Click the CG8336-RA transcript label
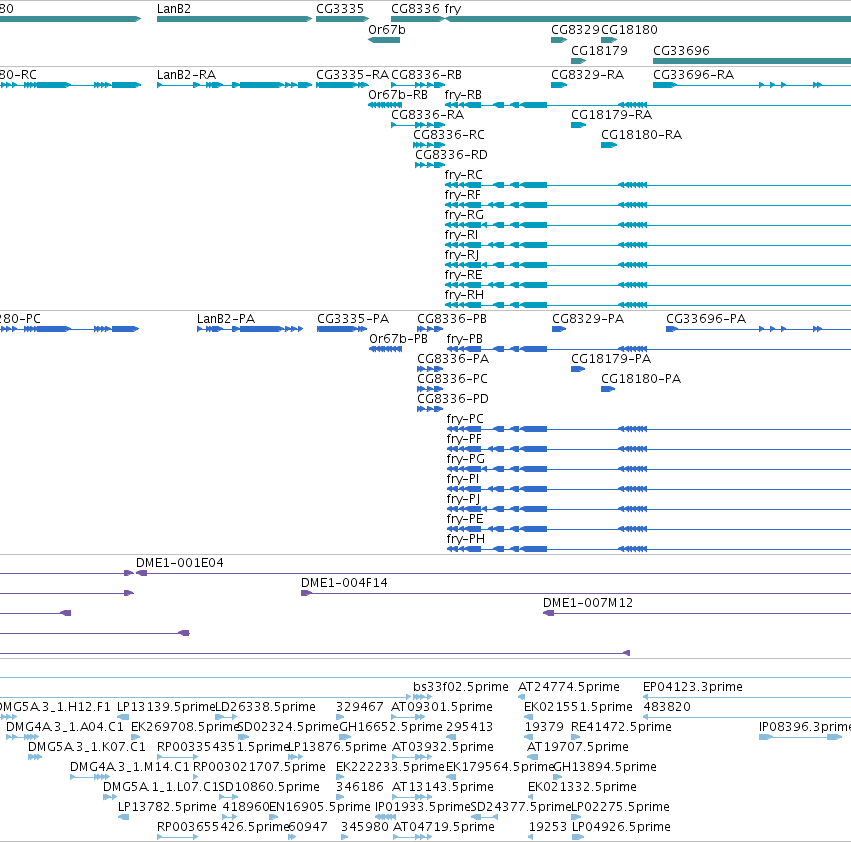This screenshot has width=851, height=842. [428, 115]
